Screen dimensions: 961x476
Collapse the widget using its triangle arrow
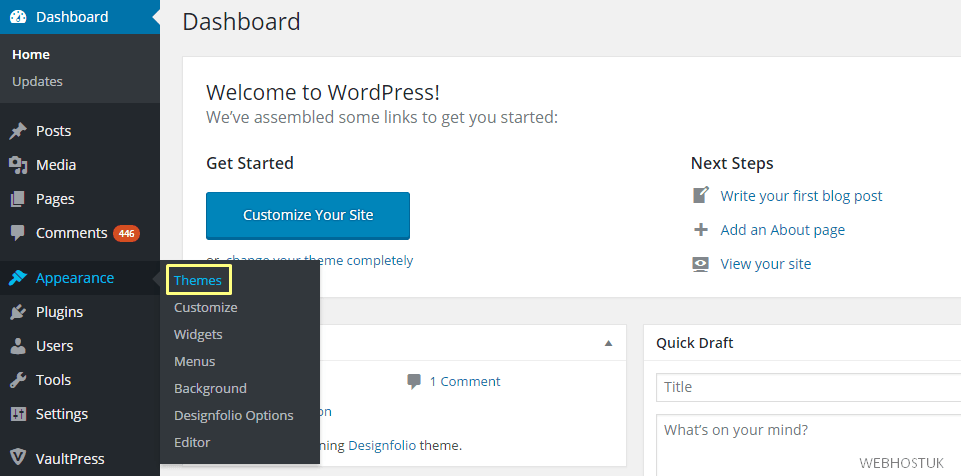pos(609,343)
